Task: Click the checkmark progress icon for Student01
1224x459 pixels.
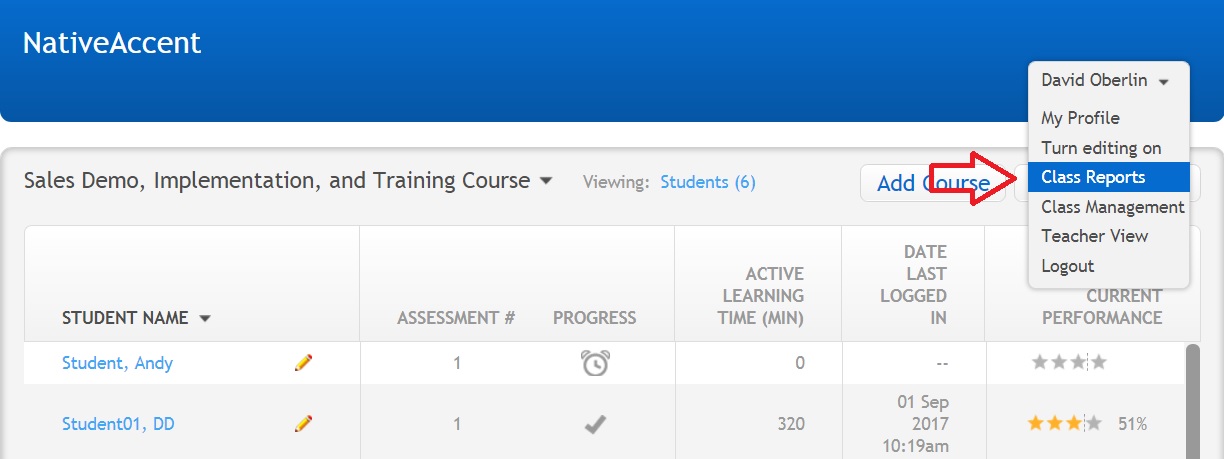Action: 595,424
